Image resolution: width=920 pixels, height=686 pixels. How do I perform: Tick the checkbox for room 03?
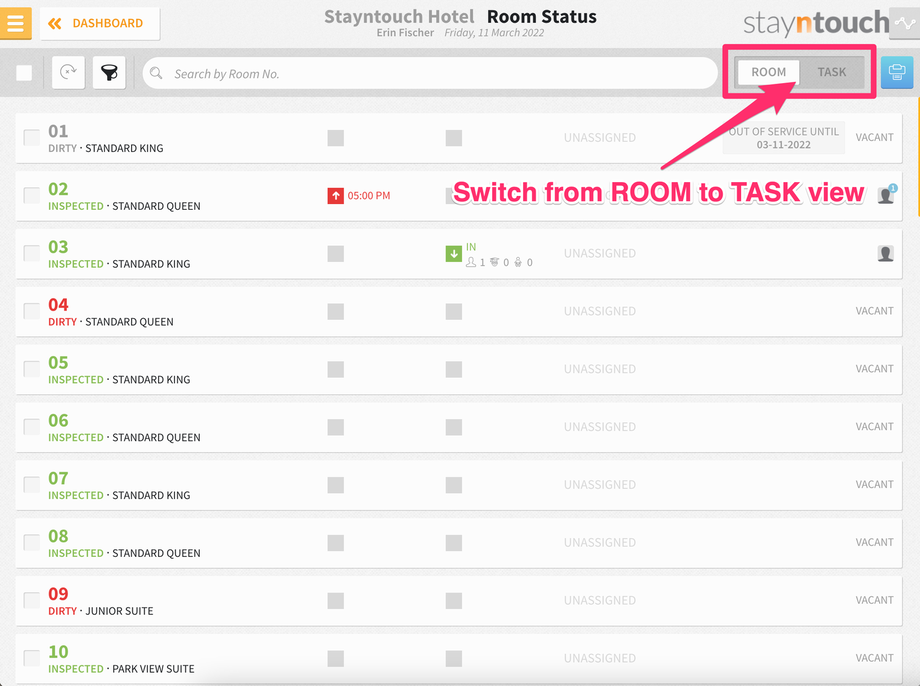click(32, 254)
